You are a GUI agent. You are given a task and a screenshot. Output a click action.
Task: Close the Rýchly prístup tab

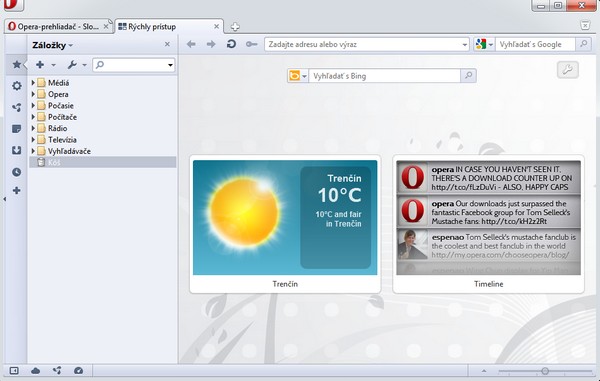(216, 26)
